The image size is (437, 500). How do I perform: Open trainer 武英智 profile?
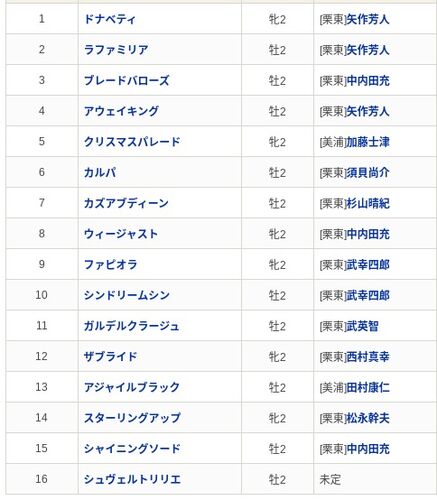[363, 326]
